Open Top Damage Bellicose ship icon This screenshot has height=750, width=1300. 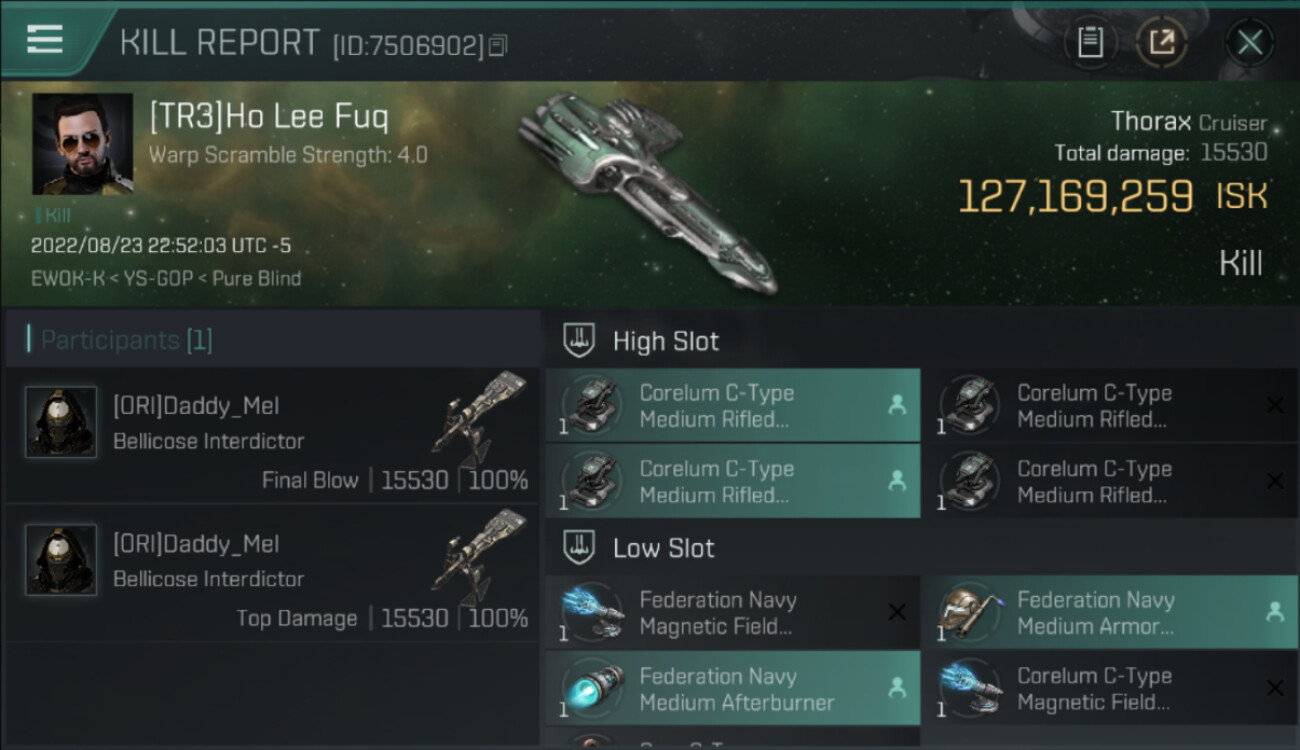click(x=479, y=556)
